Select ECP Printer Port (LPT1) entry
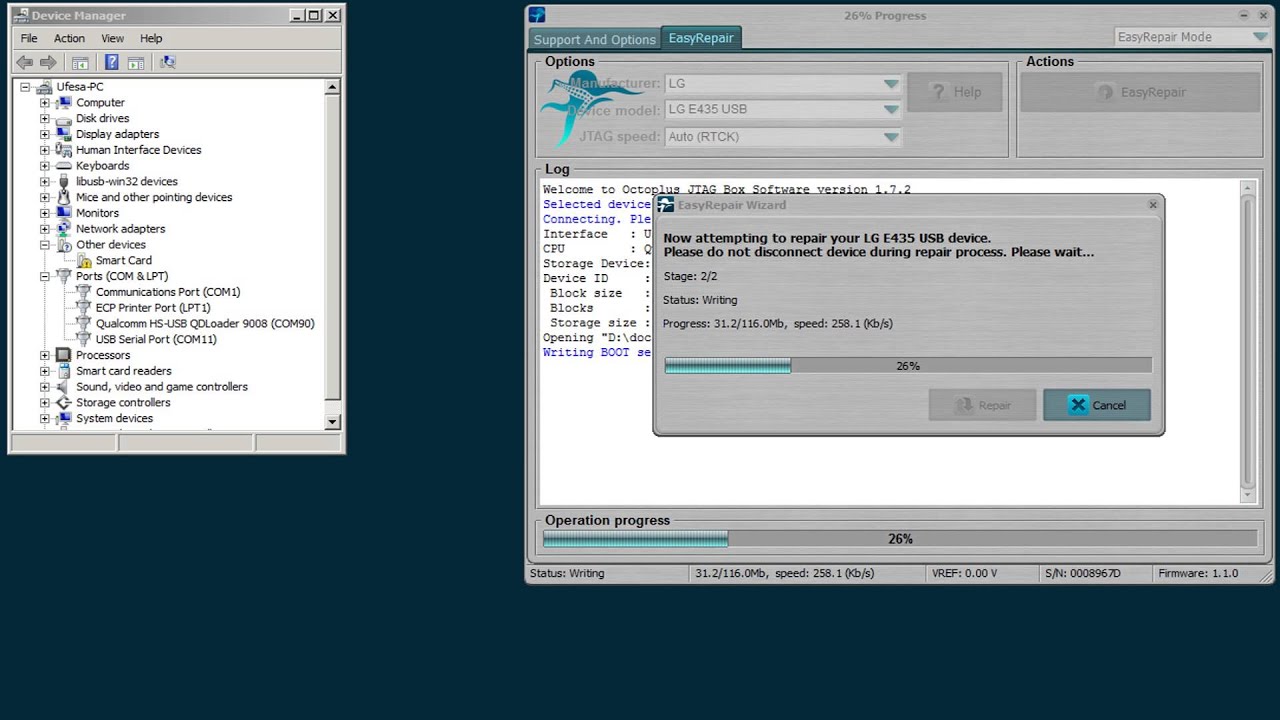The image size is (1280, 720). point(153,308)
